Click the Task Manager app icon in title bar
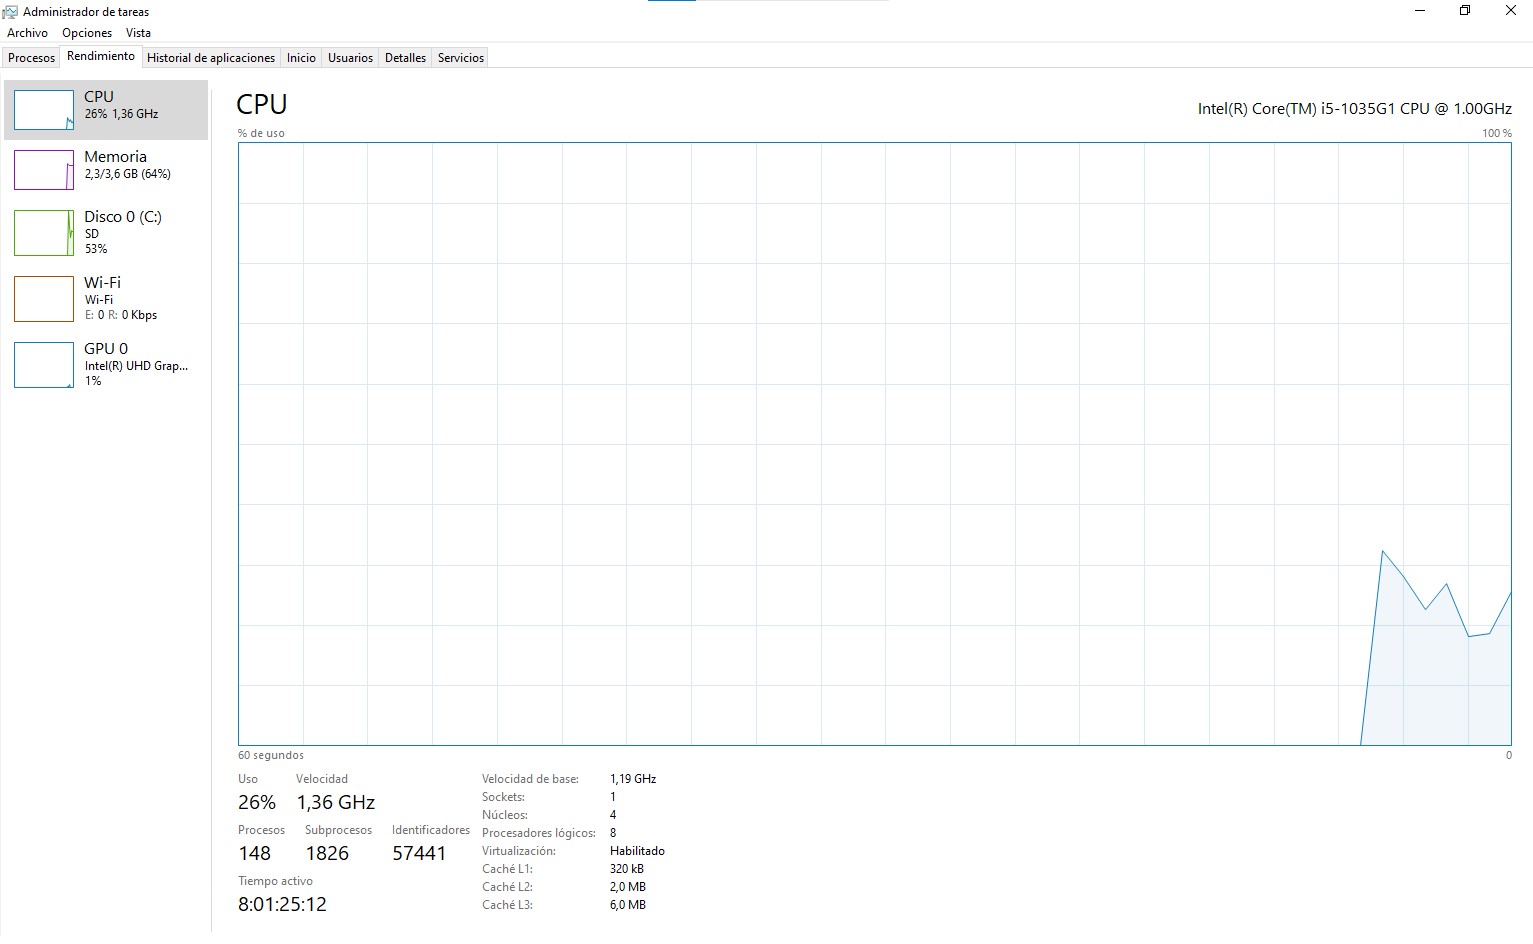 coord(10,12)
